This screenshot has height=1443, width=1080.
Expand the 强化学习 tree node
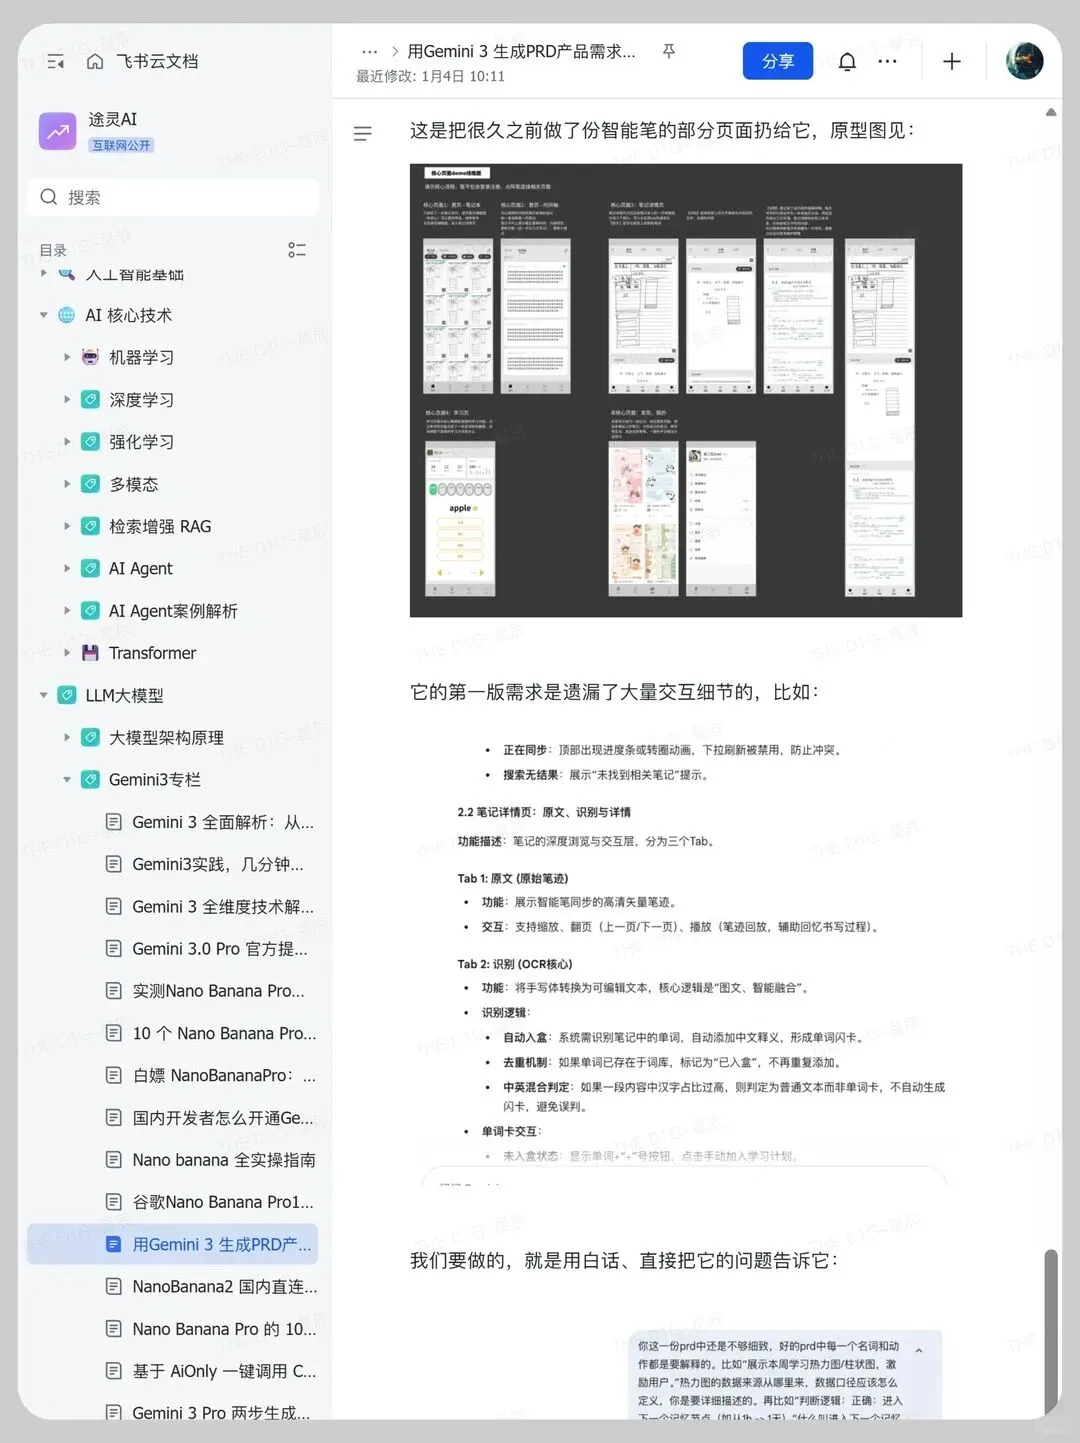coord(67,441)
